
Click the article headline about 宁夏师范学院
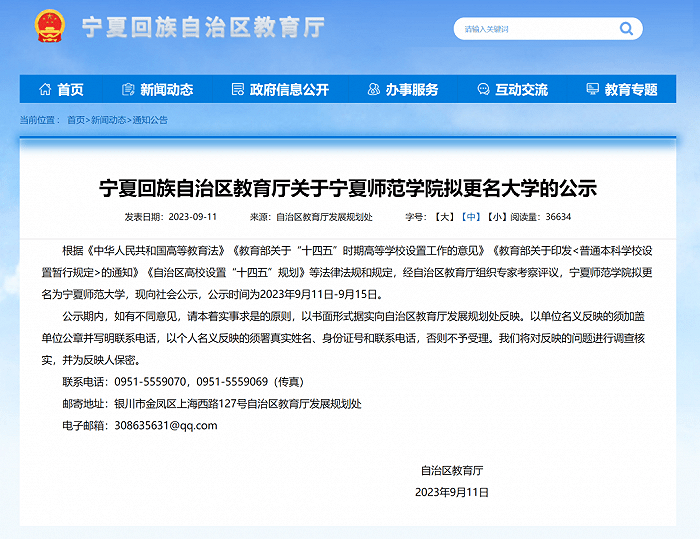pyautogui.click(x=348, y=188)
